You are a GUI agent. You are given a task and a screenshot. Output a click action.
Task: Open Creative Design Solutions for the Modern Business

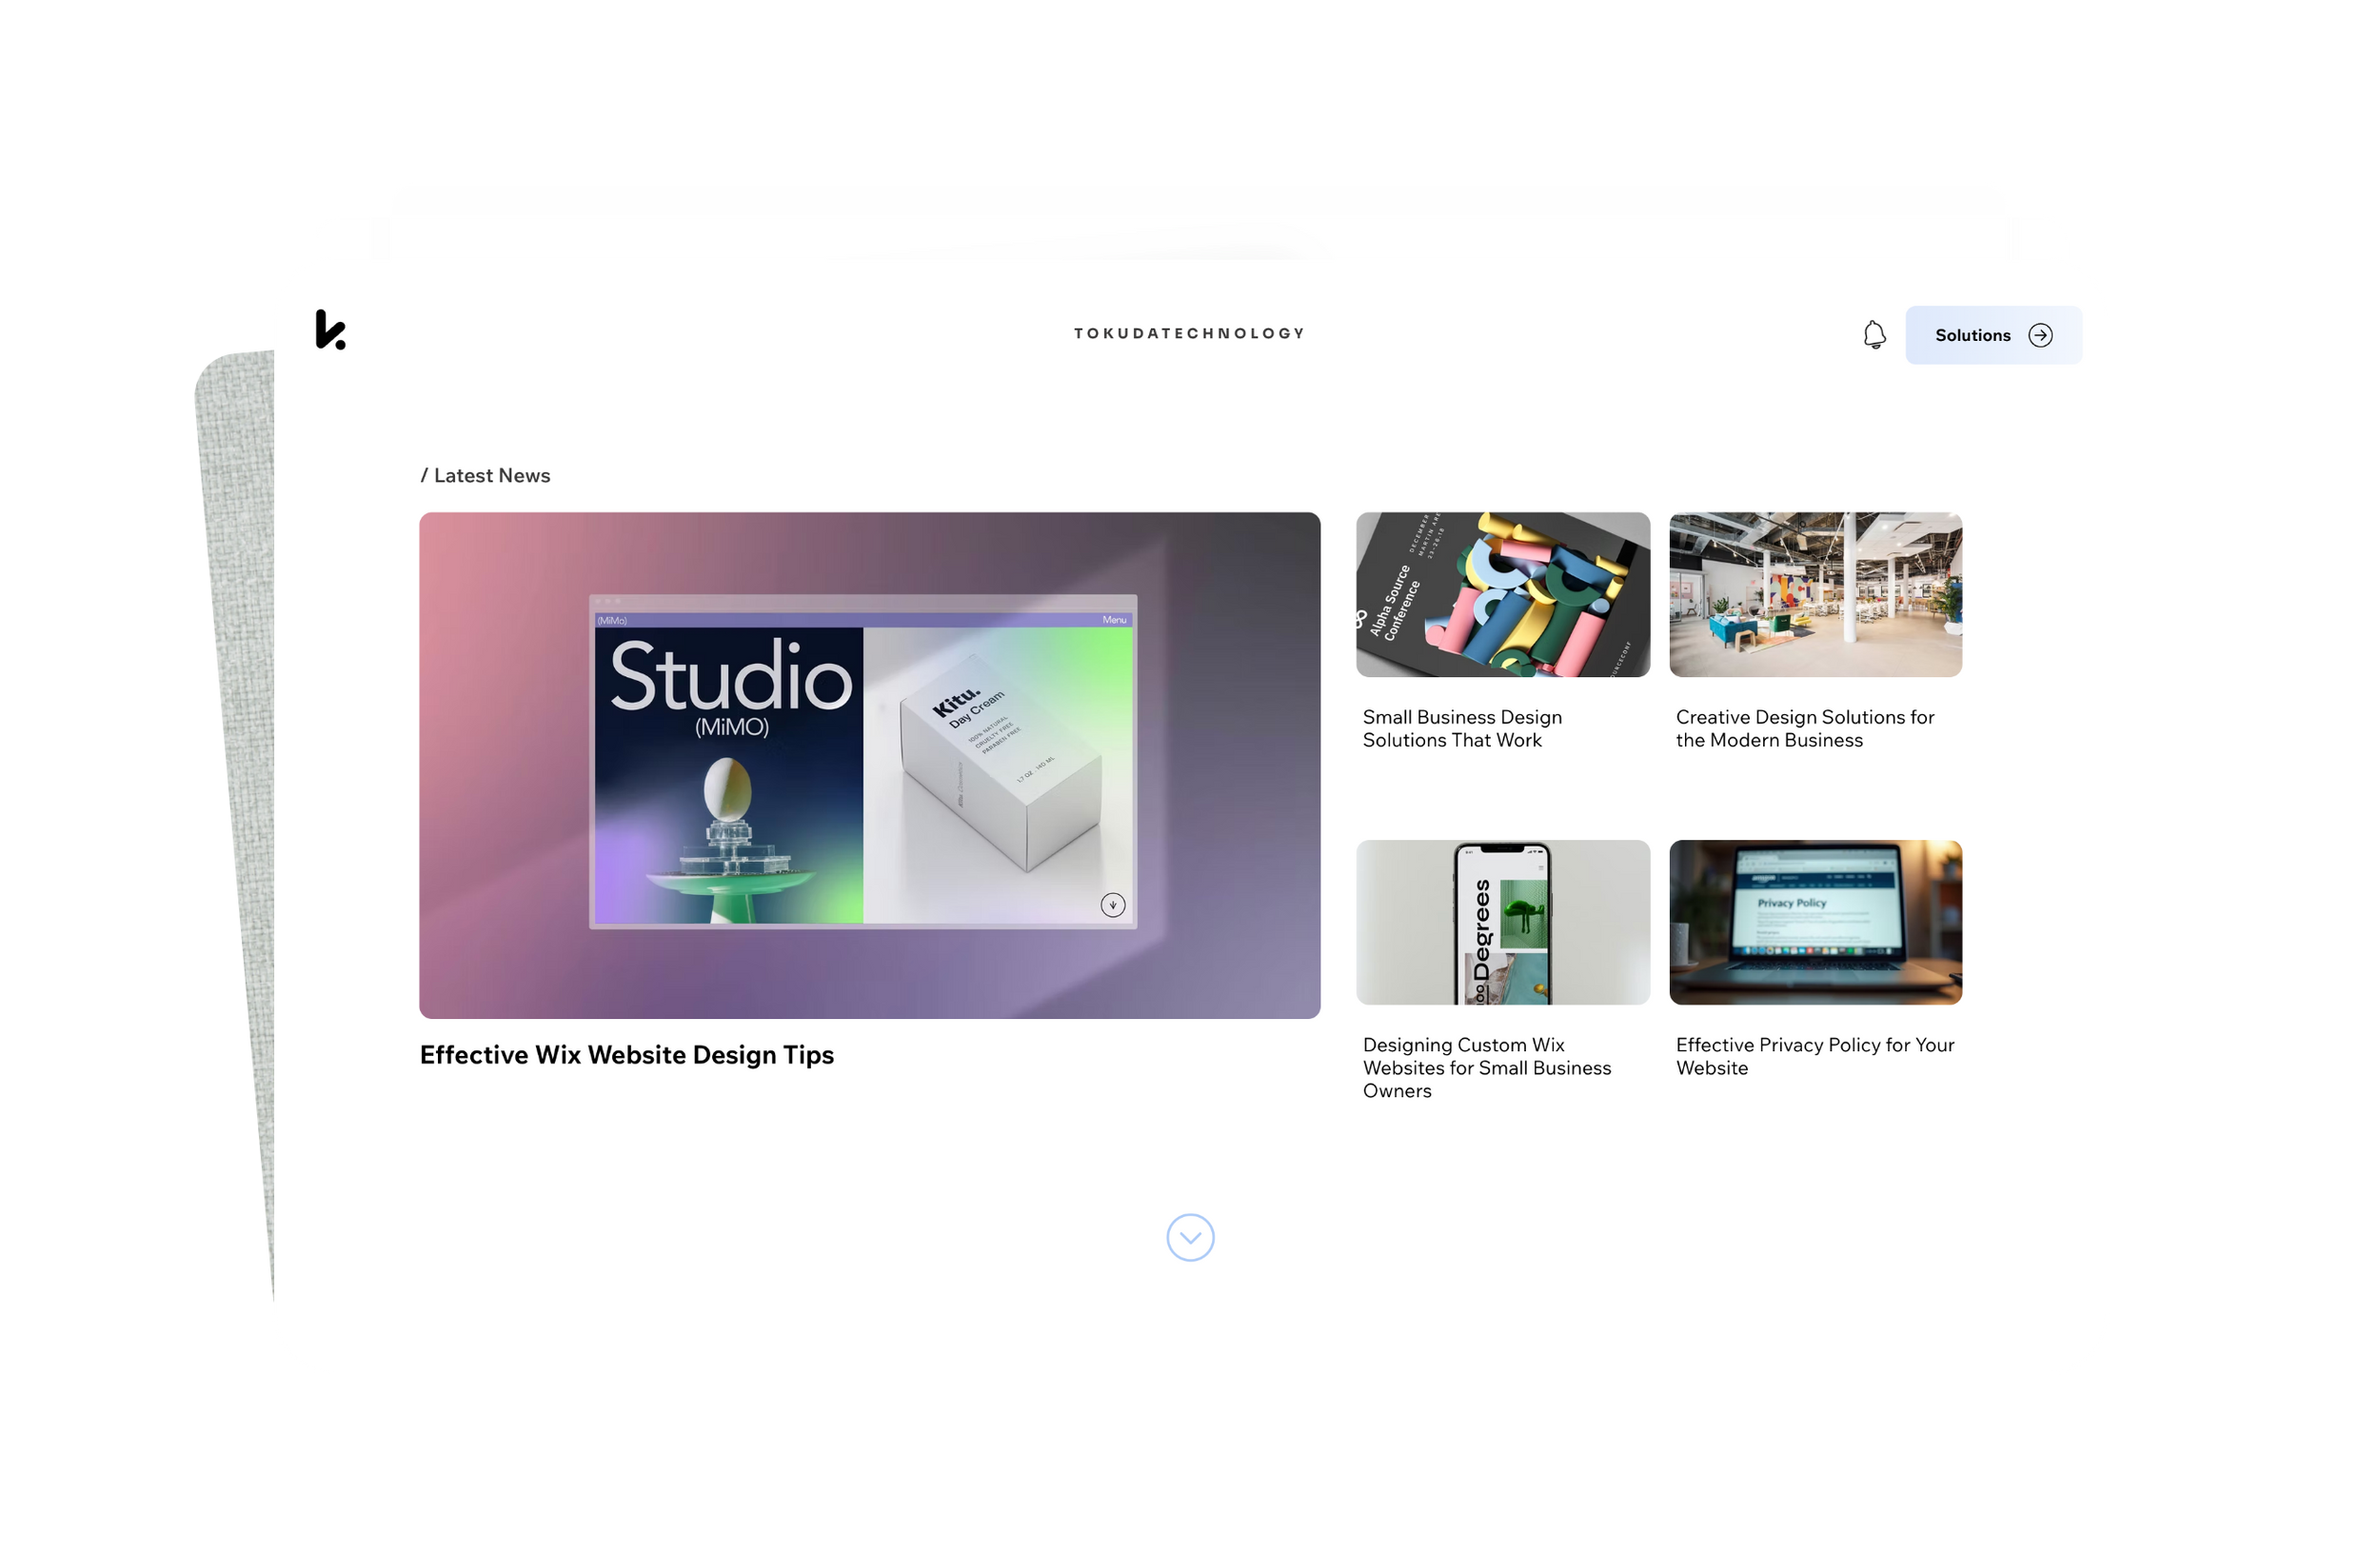pyautogui.click(x=1804, y=728)
